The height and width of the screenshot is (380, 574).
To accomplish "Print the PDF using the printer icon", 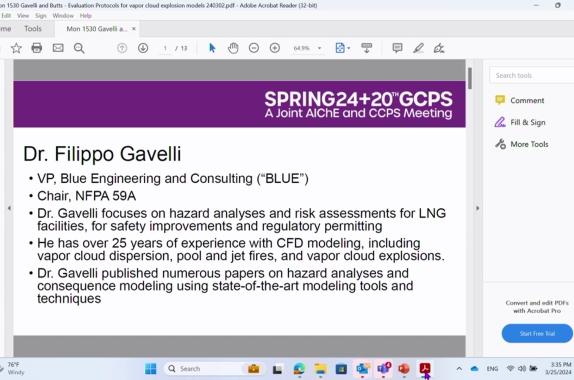I will point(37,48).
